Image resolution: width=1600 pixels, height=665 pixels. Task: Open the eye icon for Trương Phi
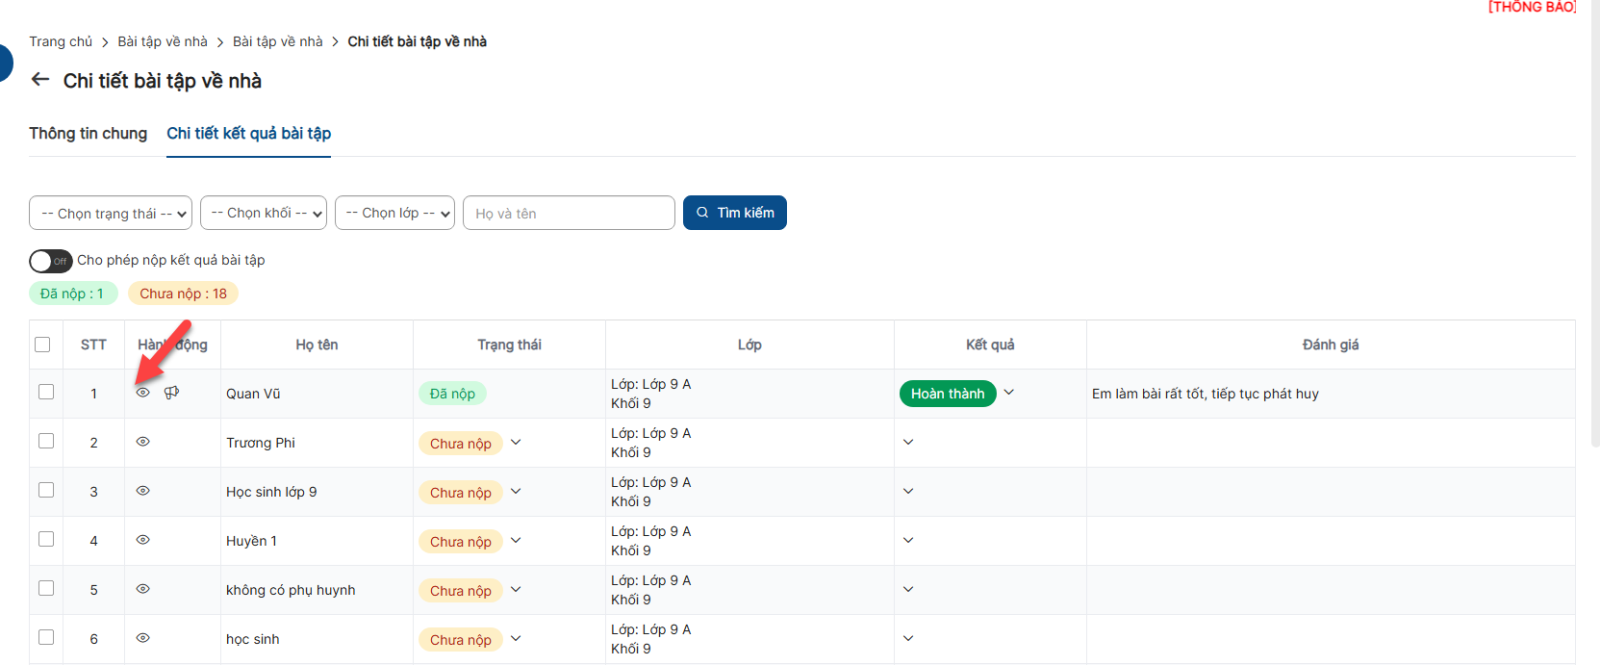[x=143, y=442]
